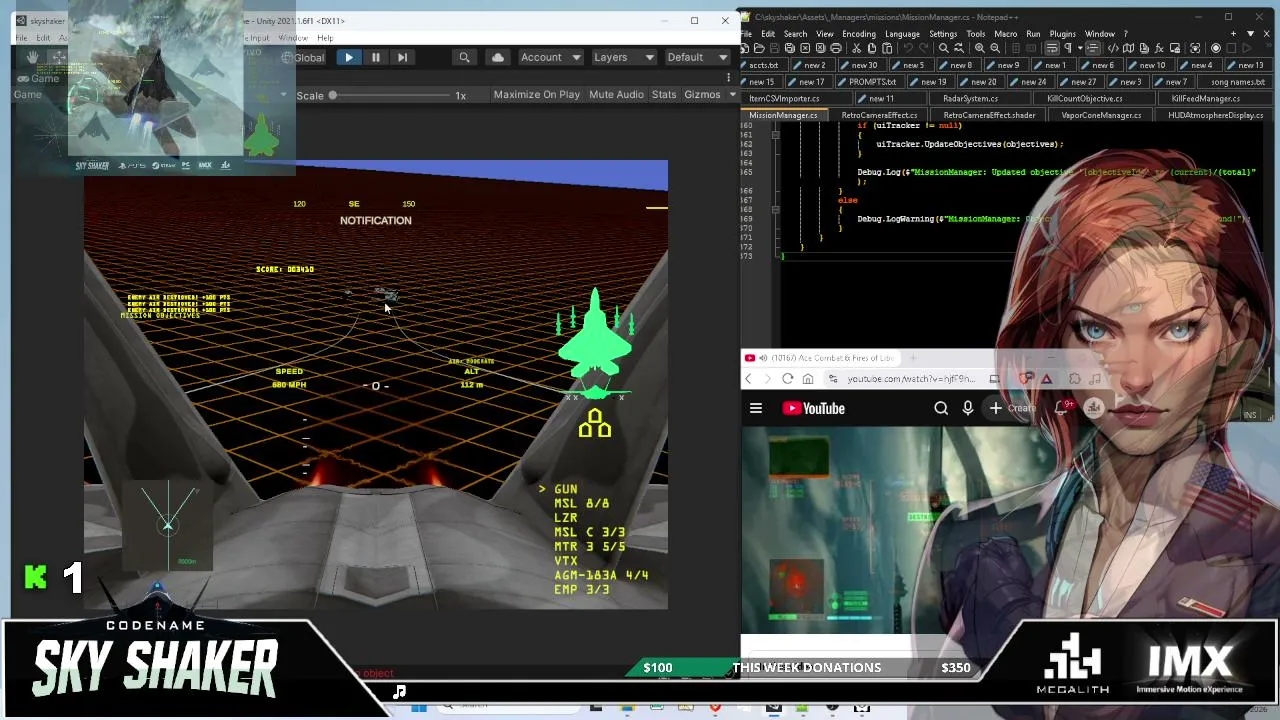The width and height of the screenshot is (1280, 720).
Task: Click the YouTube search icon
Action: point(941,408)
